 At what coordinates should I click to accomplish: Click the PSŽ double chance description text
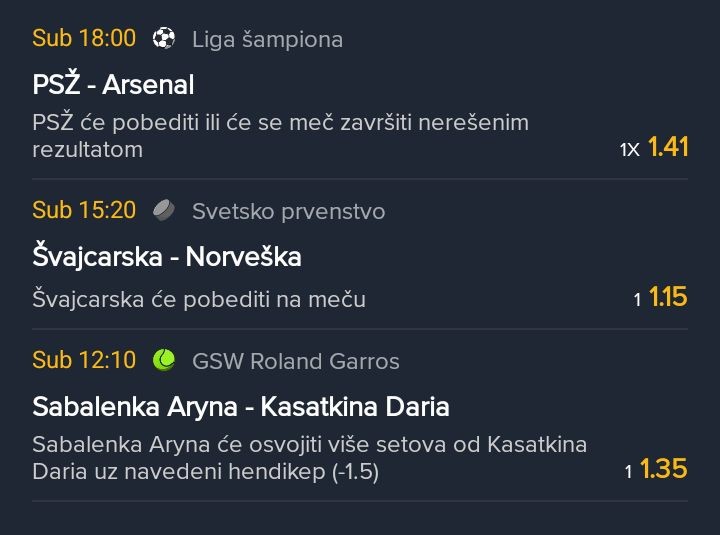pos(281,136)
